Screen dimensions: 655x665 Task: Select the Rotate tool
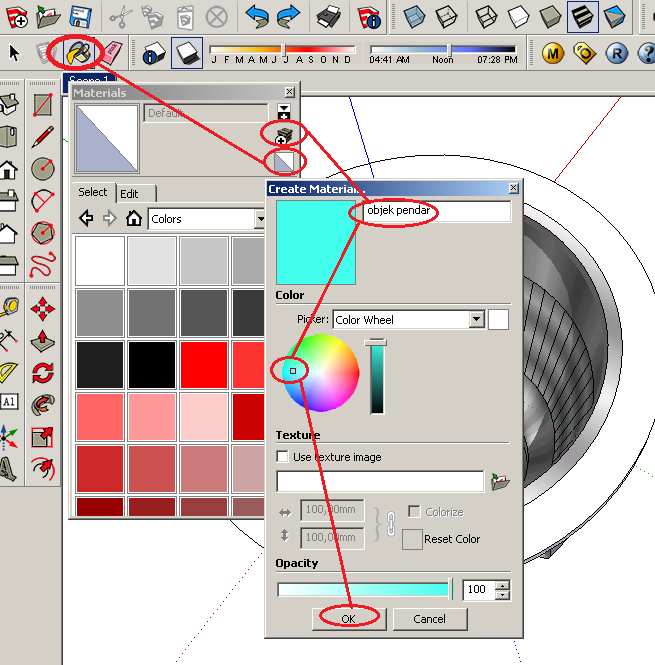(43, 373)
